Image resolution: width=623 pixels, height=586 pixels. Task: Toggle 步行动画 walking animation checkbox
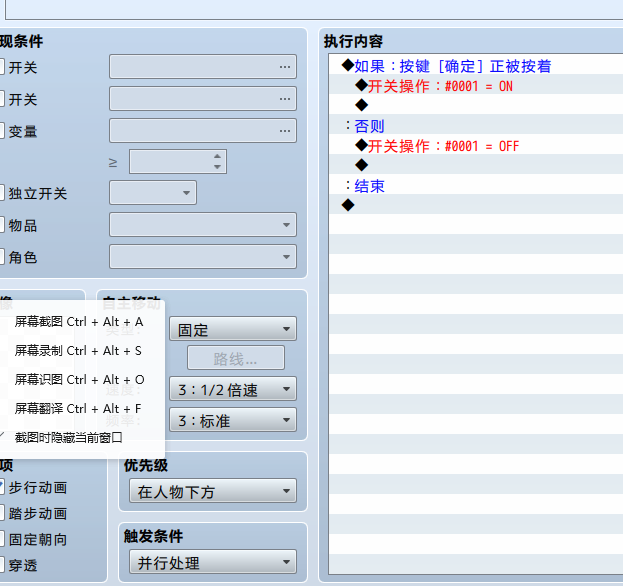coord(1,487)
